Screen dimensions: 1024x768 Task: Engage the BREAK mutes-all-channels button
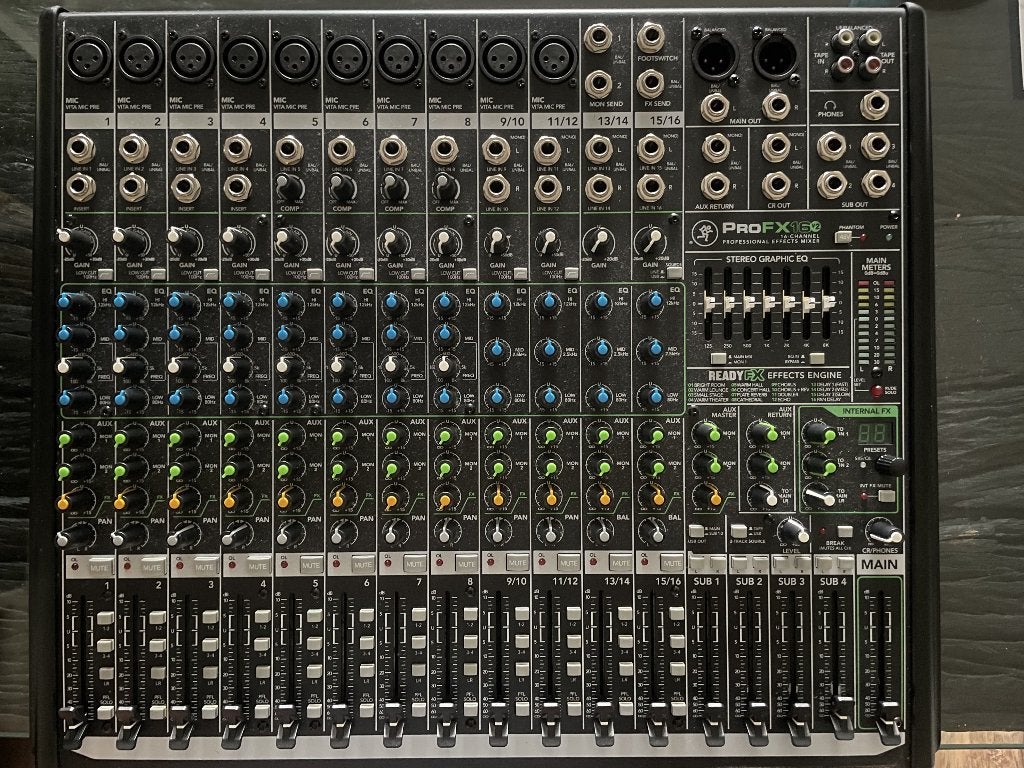[845, 531]
